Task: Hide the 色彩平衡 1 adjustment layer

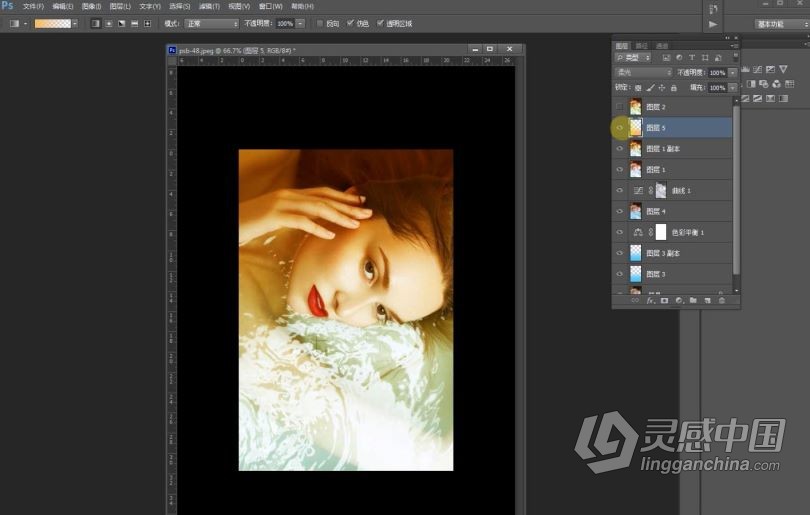Action: 619,232
